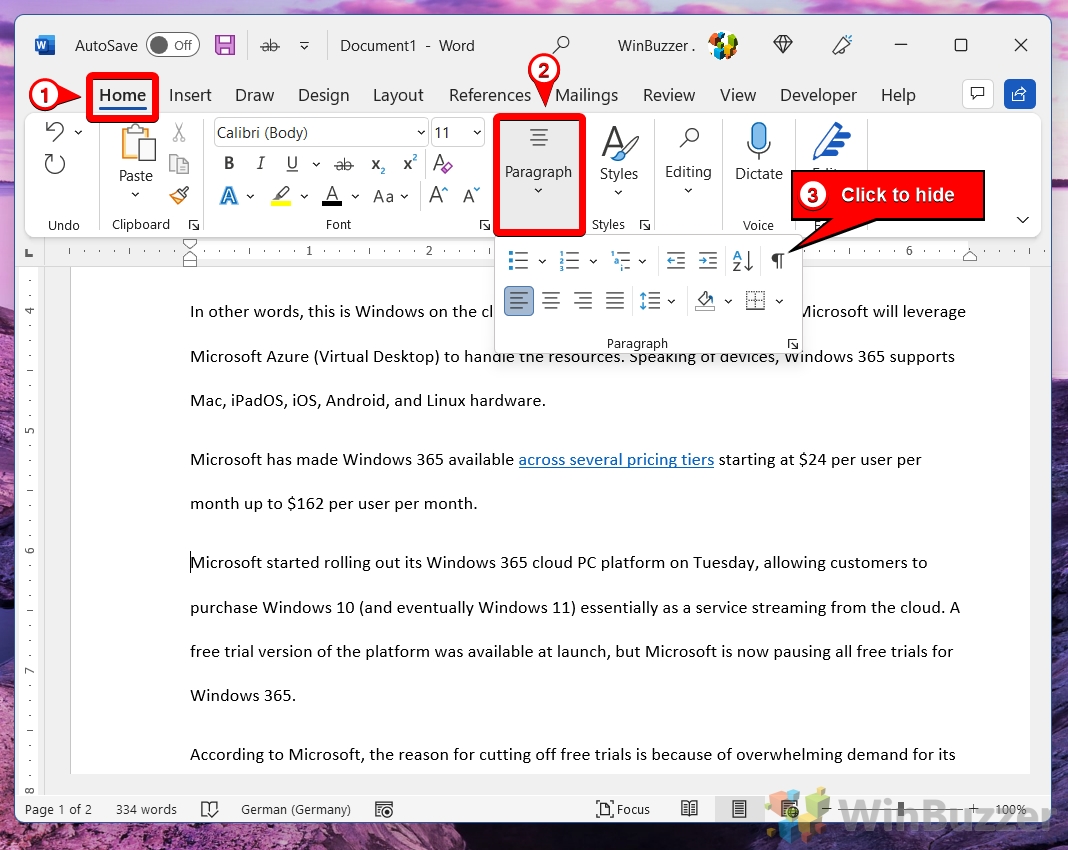Viewport: 1068px width, 850px height.
Task: Click the Undo arrow icon
Action: tap(55, 131)
